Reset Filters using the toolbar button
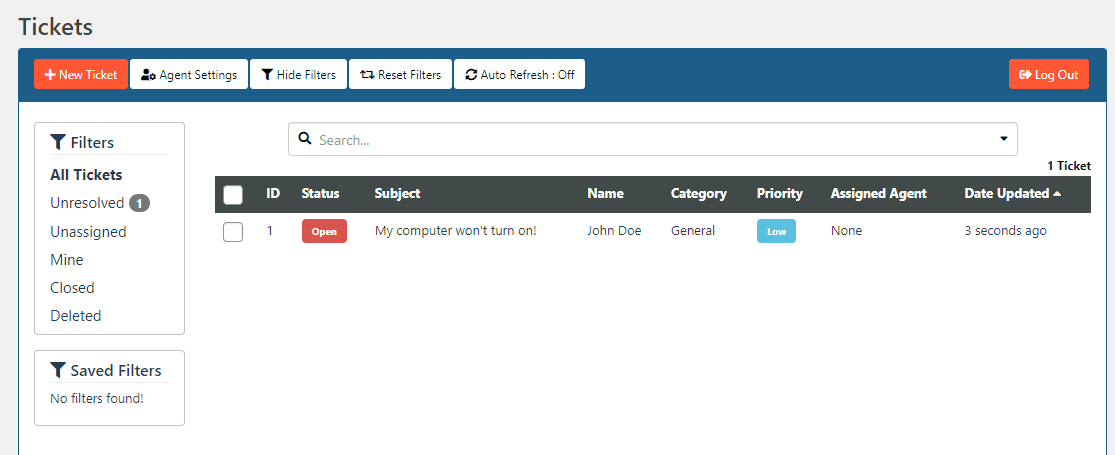The image size is (1115, 455). click(x=400, y=75)
